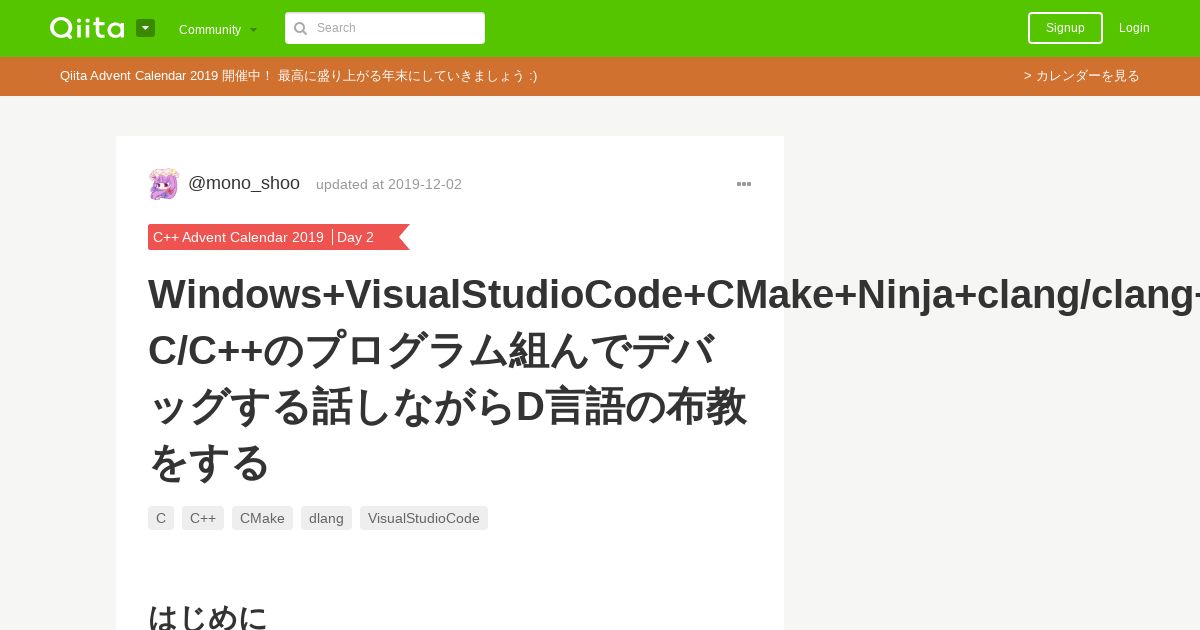Click the Day 2 label
Screen dimensions: 1200x630
tap(355, 237)
